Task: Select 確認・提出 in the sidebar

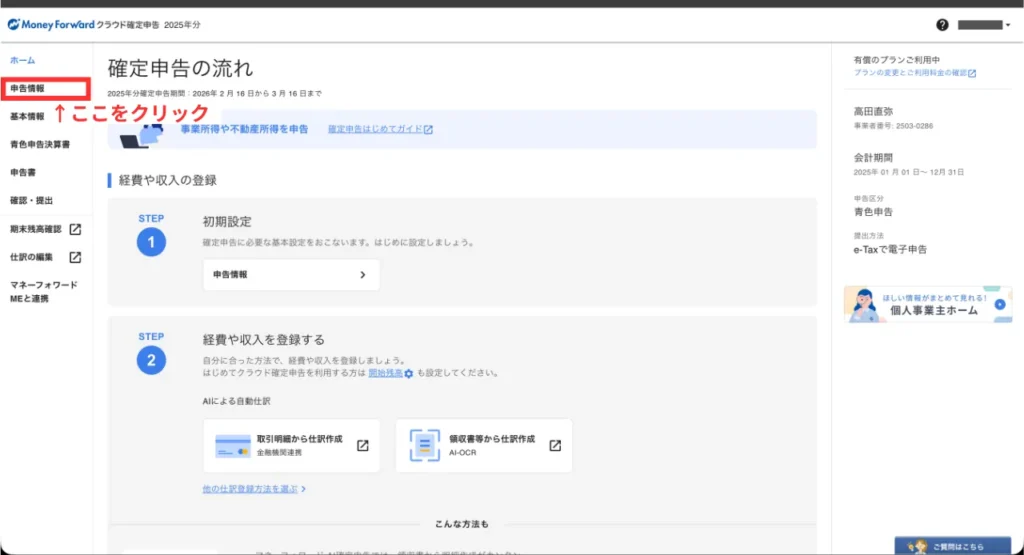Action: 30,200
